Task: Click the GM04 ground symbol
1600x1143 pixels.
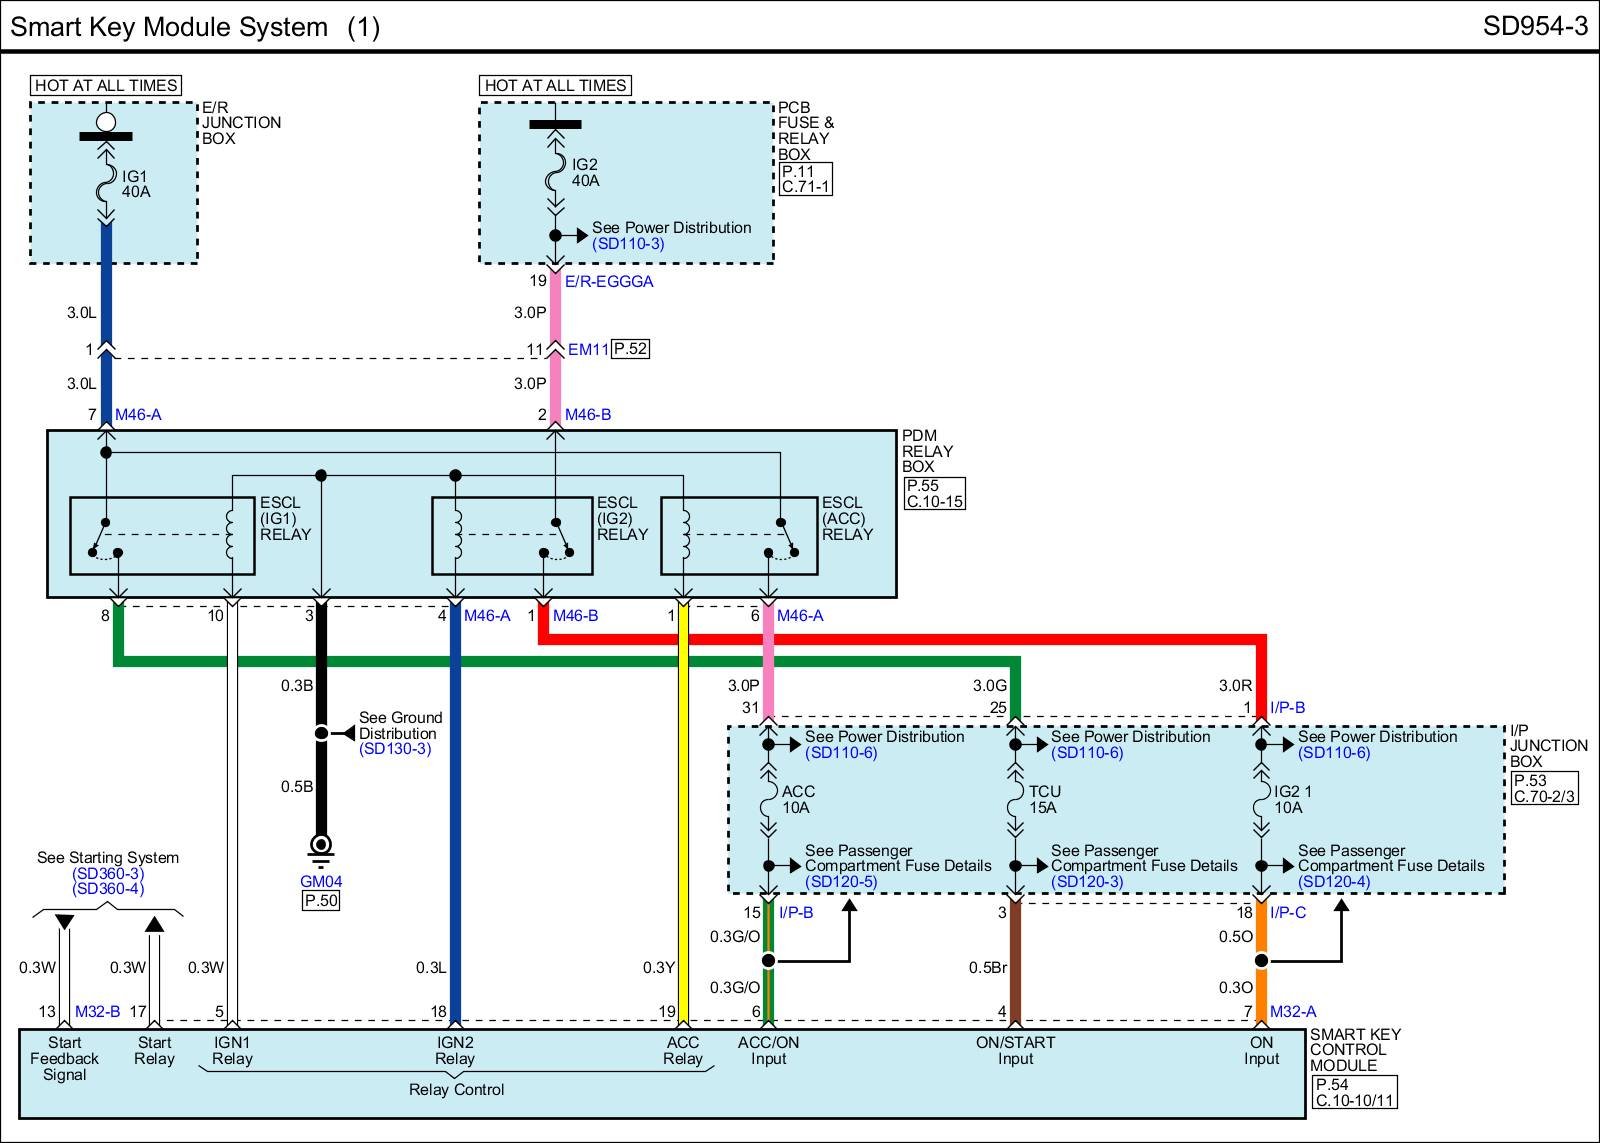Action: [x=321, y=849]
